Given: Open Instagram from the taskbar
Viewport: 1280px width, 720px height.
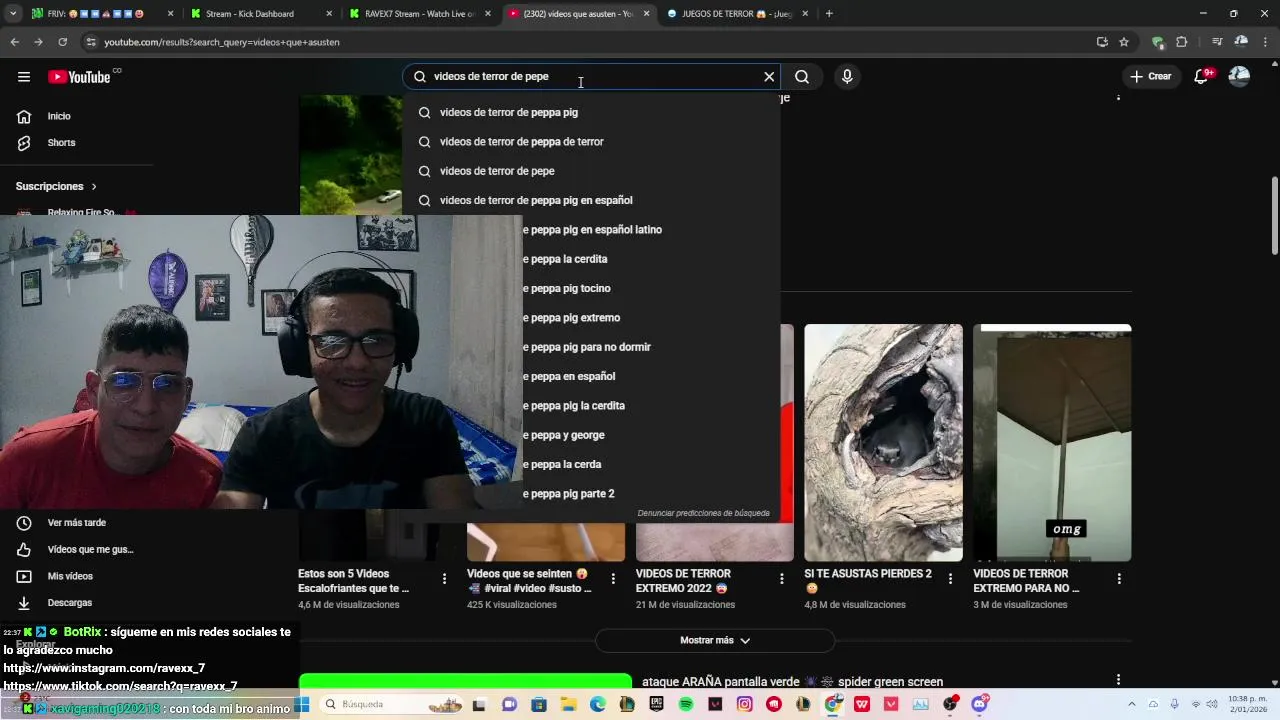Looking at the screenshot, I should 745,704.
